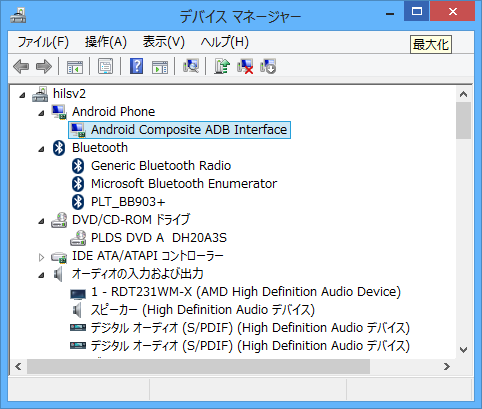Screen dimensions: 482x409
Task: Open the 操作(A) menu
Action: point(106,42)
